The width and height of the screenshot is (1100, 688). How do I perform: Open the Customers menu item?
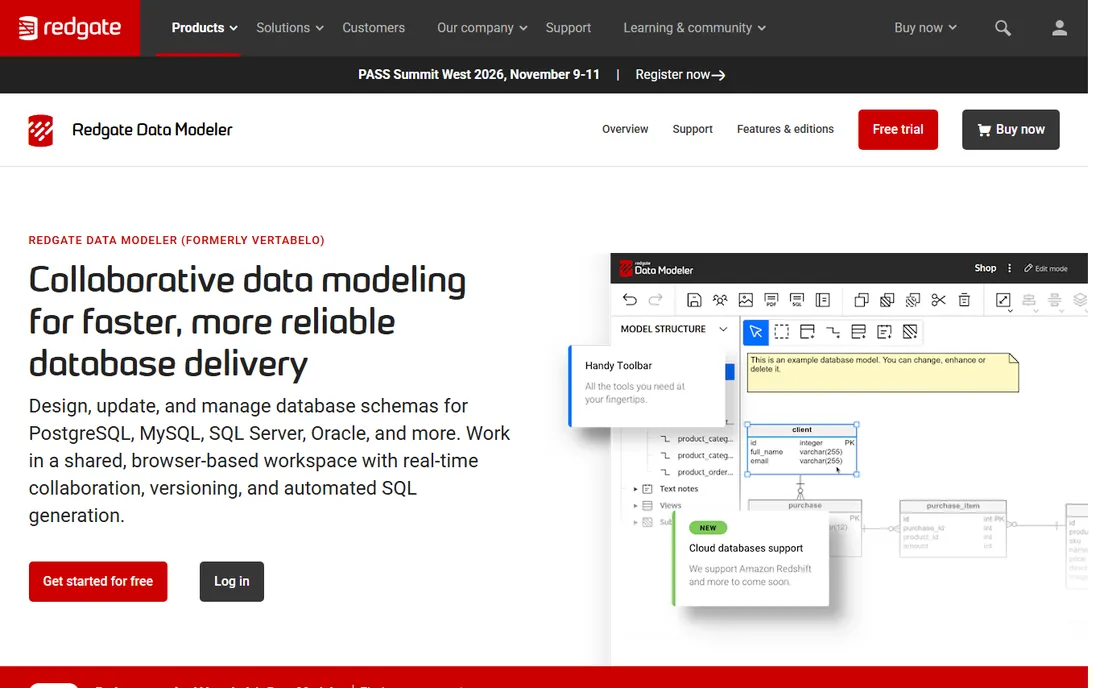point(373,28)
